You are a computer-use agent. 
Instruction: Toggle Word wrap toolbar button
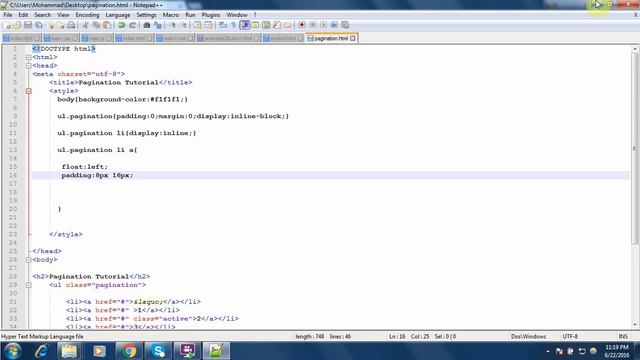coord(223,25)
